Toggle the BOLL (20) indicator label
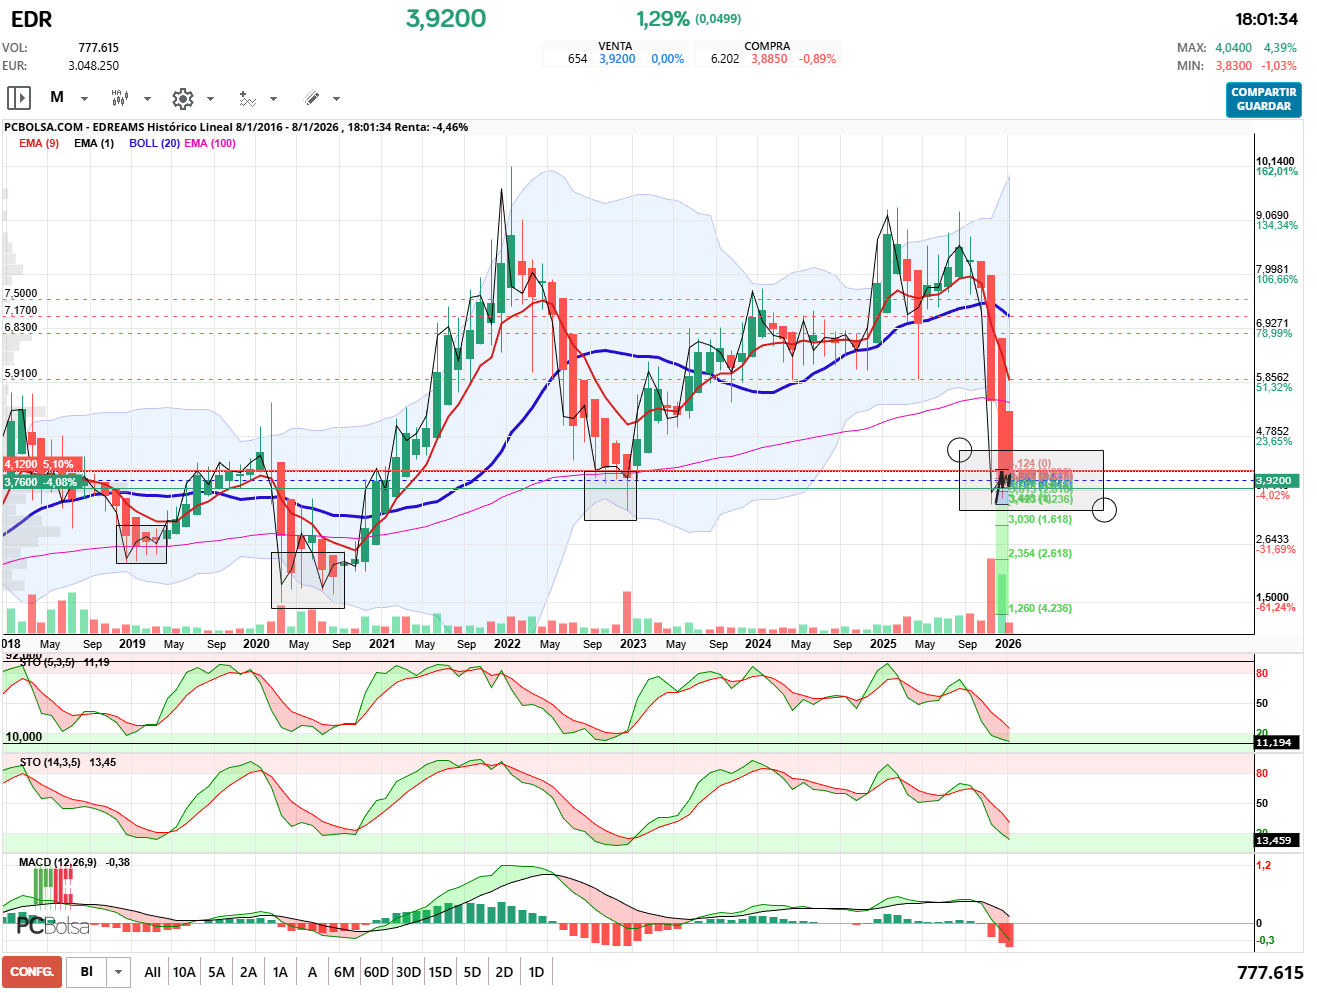This screenshot has width=1317, height=993. tap(154, 143)
